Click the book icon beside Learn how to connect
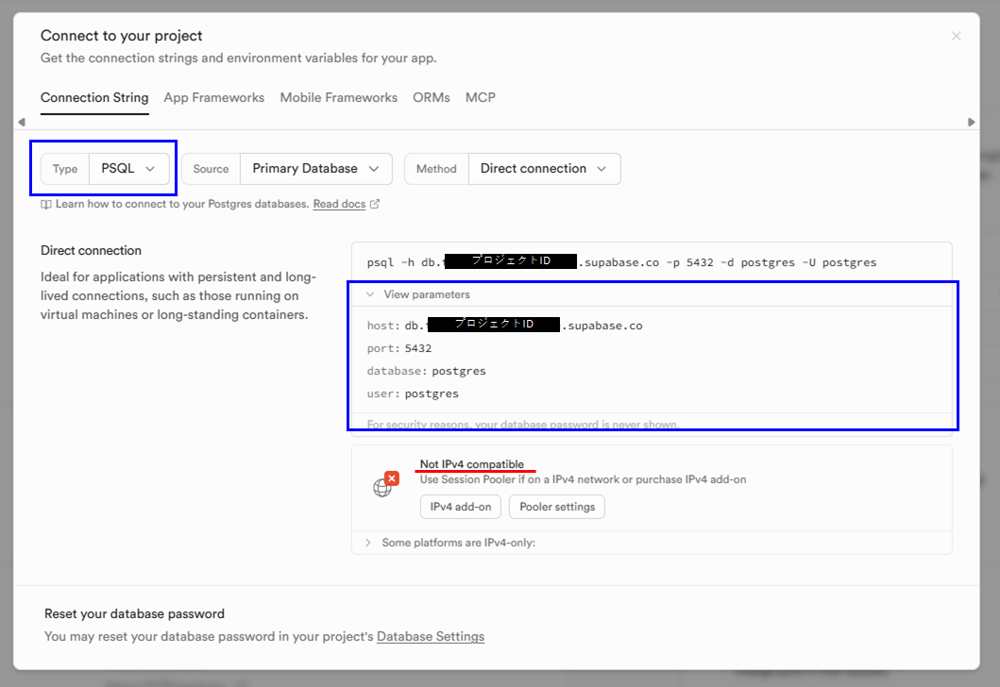Image resolution: width=1000 pixels, height=687 pixels. click(x=46, y=204)
